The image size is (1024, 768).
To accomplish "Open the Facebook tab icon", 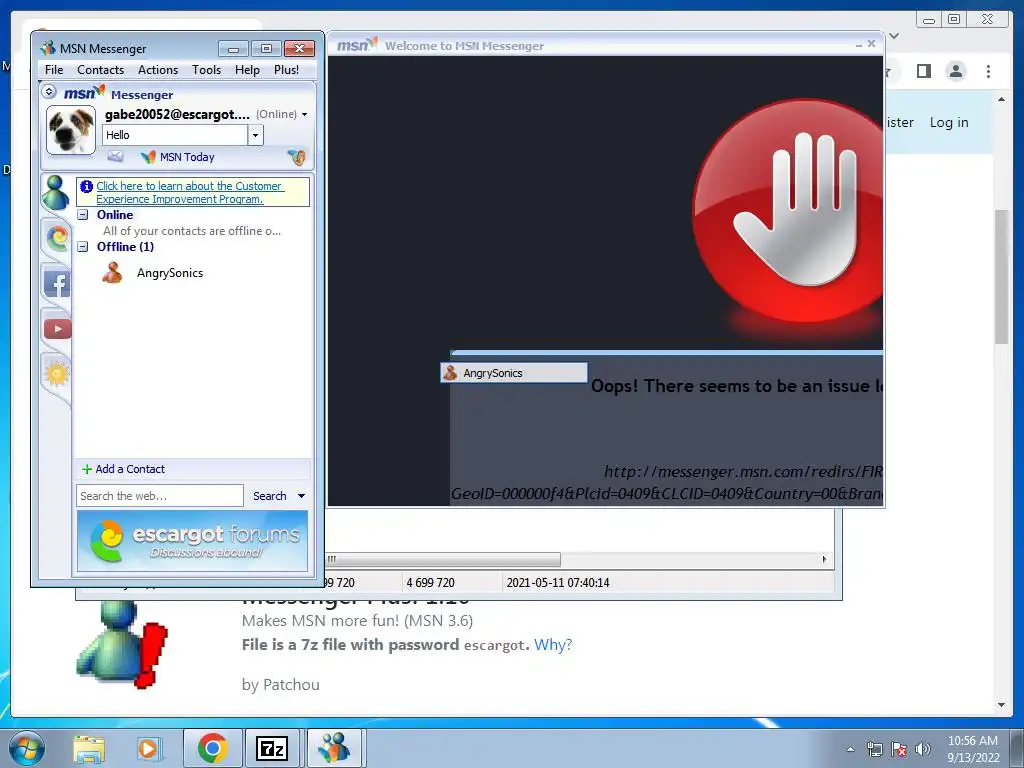I will 57,284.
